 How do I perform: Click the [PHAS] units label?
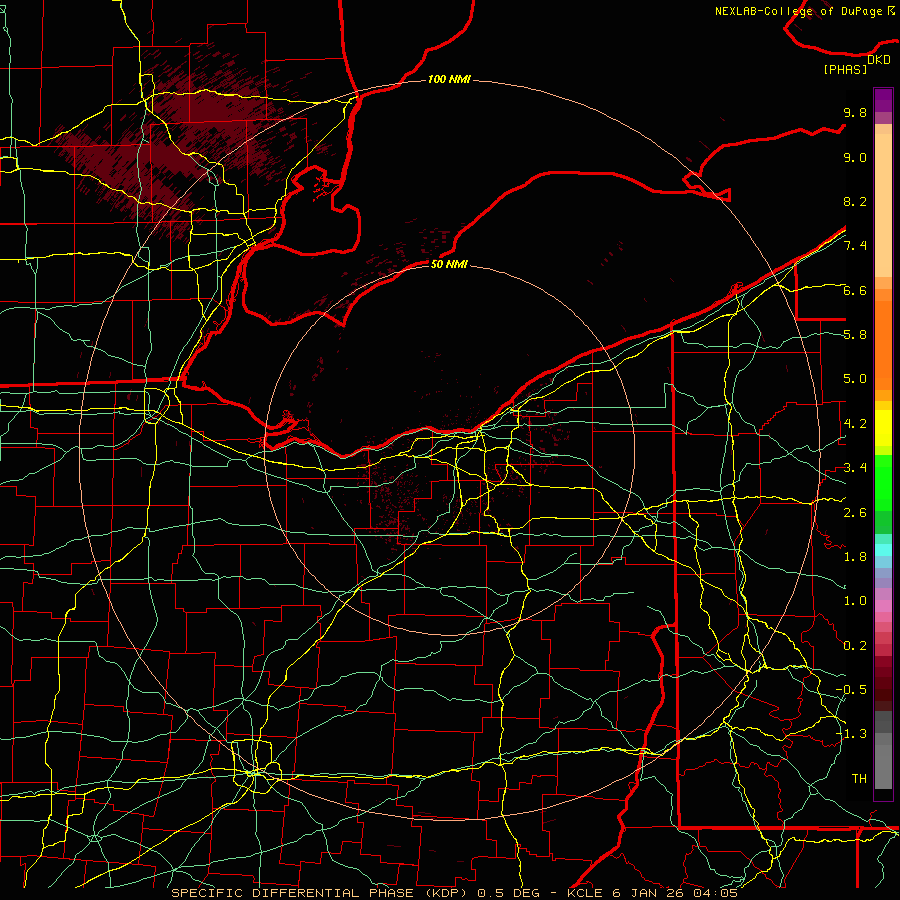pyautogui.click(x=845, y=70)
